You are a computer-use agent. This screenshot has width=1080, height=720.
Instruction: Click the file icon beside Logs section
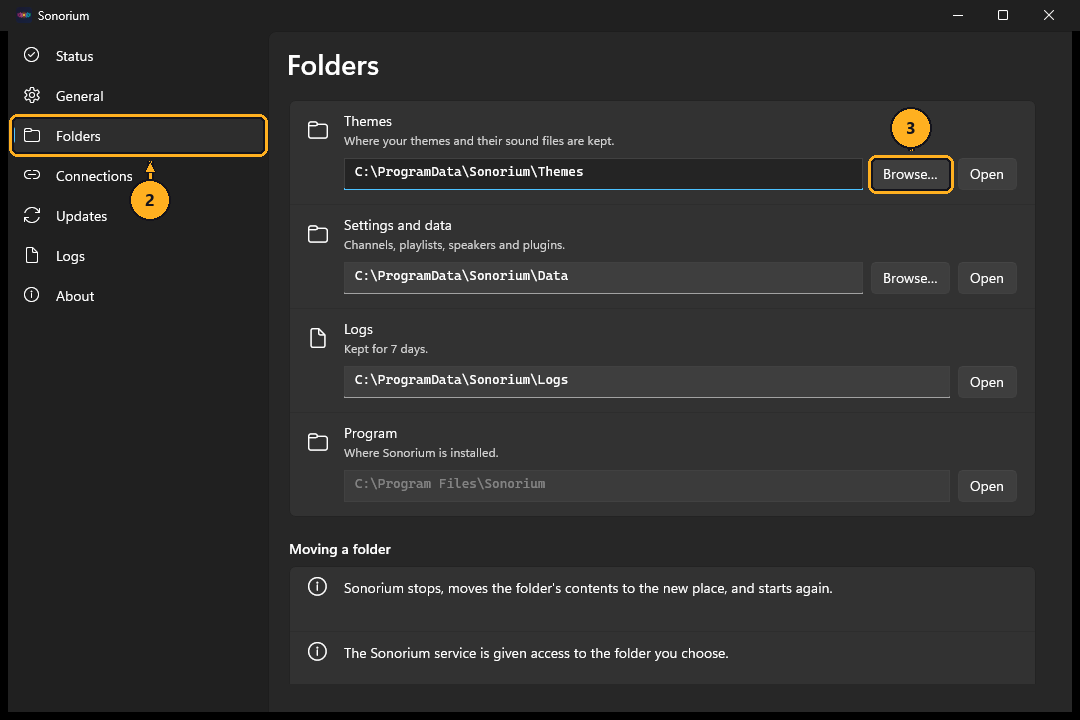(x=318, y=338)
